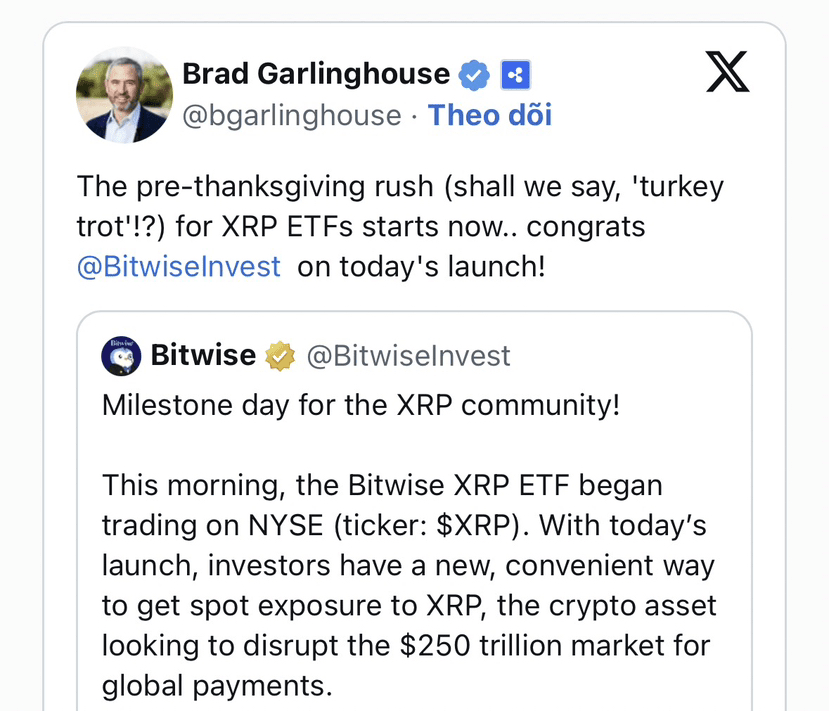
Task: Click the Bitwise display name
Action: point(203,355)
